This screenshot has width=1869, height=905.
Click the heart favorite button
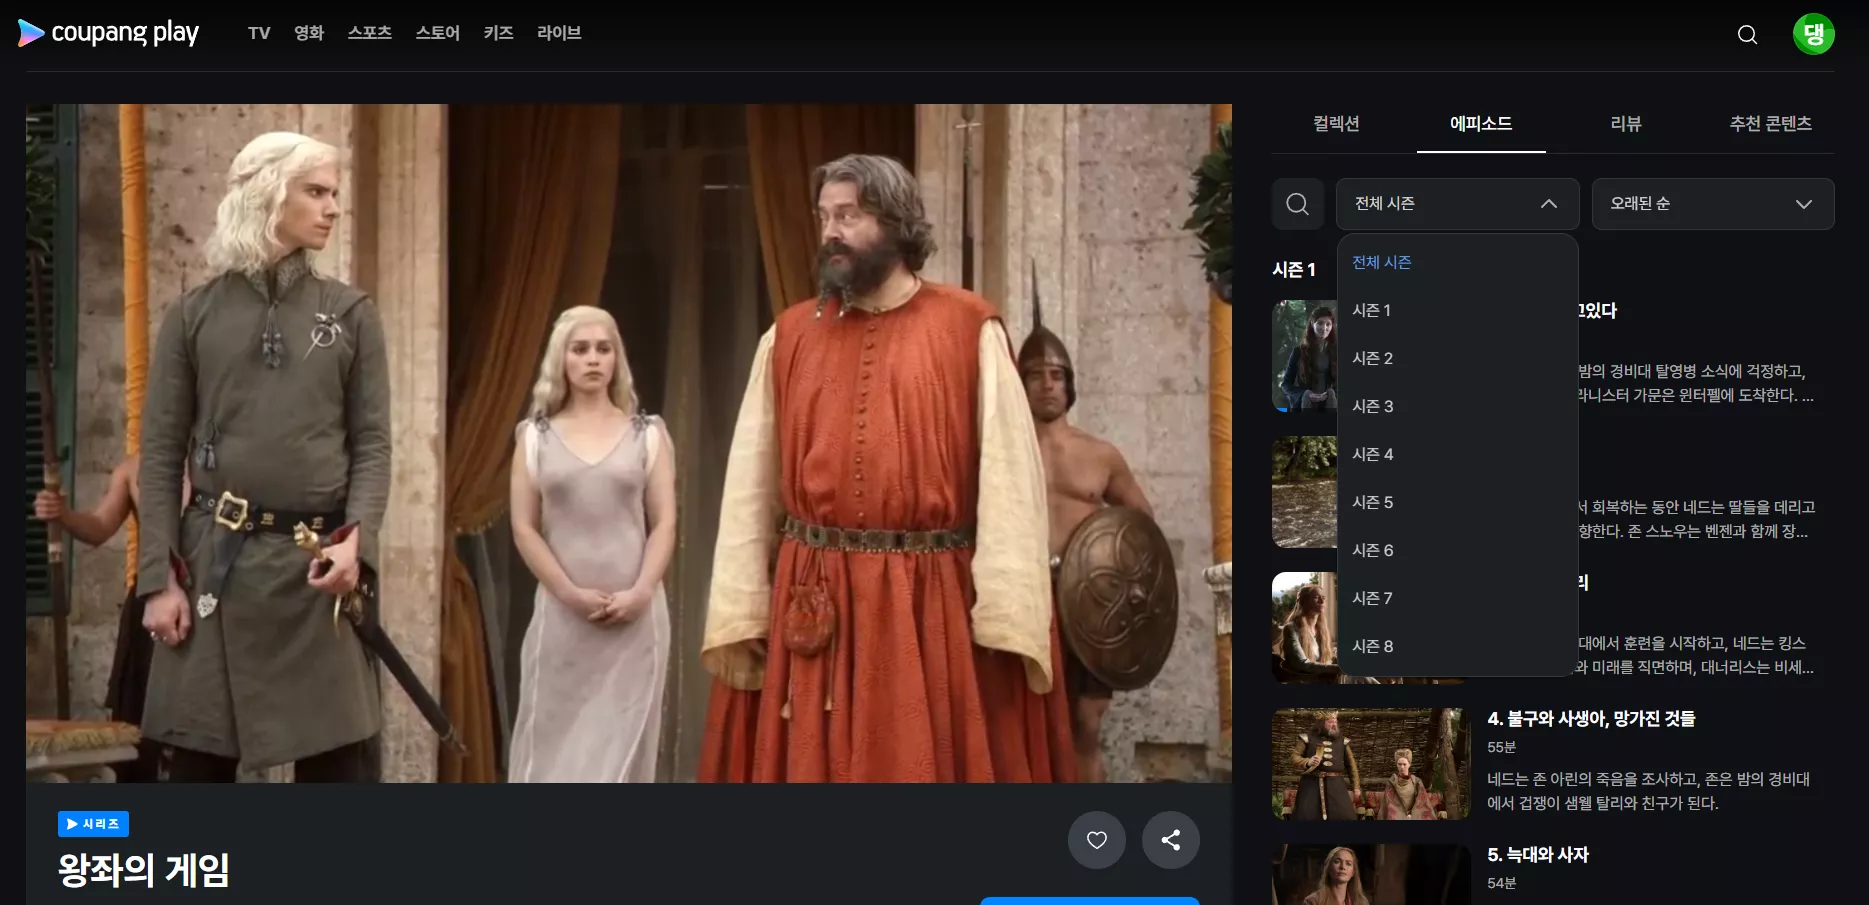click(1097, 840)
